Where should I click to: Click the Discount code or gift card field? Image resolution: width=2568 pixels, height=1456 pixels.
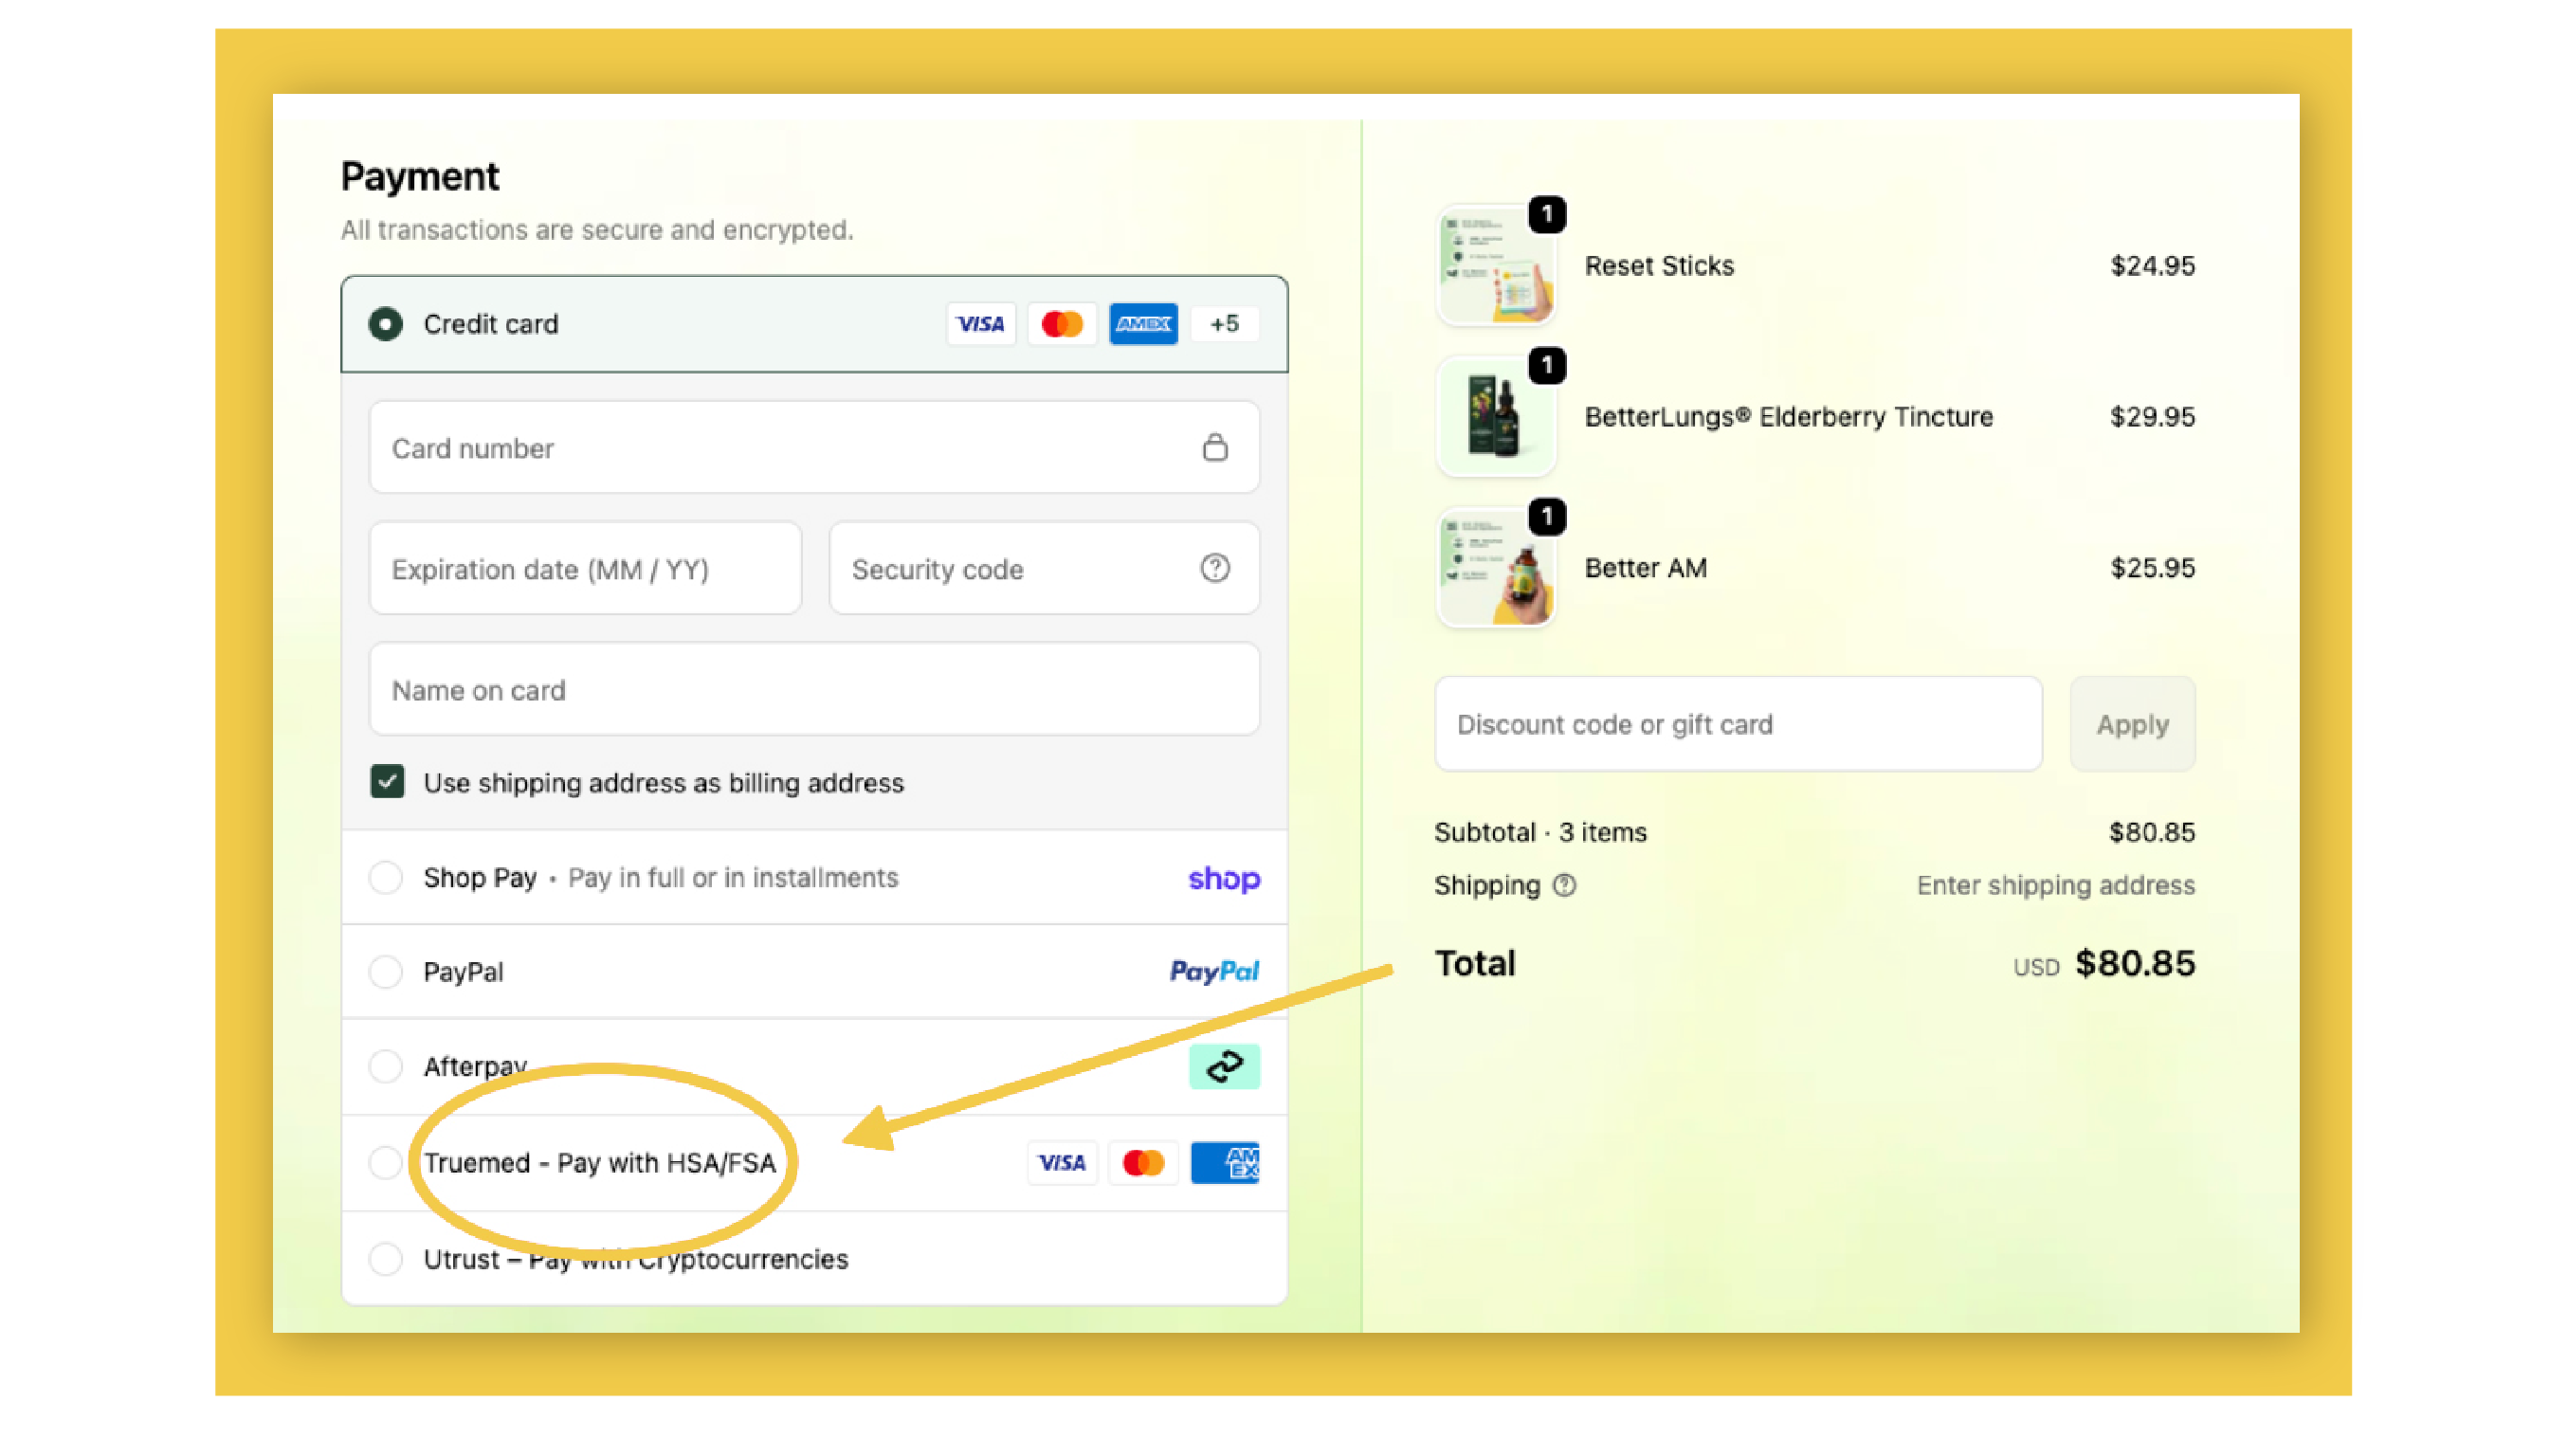[x=1737, y=724]
